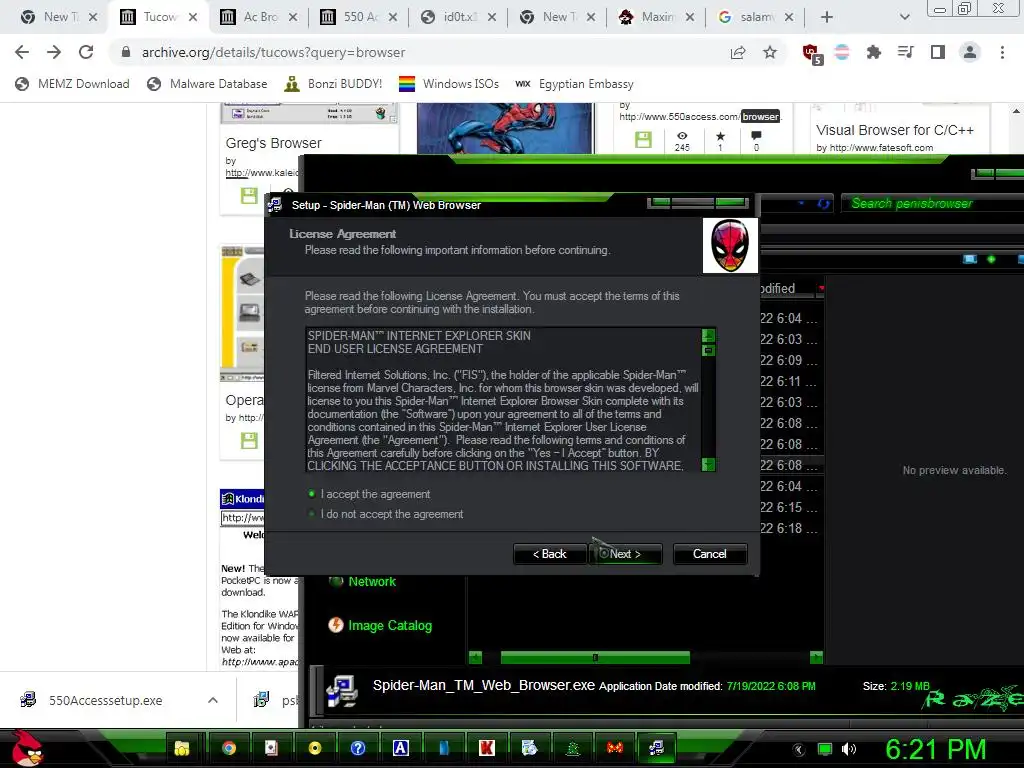The image size is (1024, 768).
Task: Open the red K taskbar app
Action: 487,748
